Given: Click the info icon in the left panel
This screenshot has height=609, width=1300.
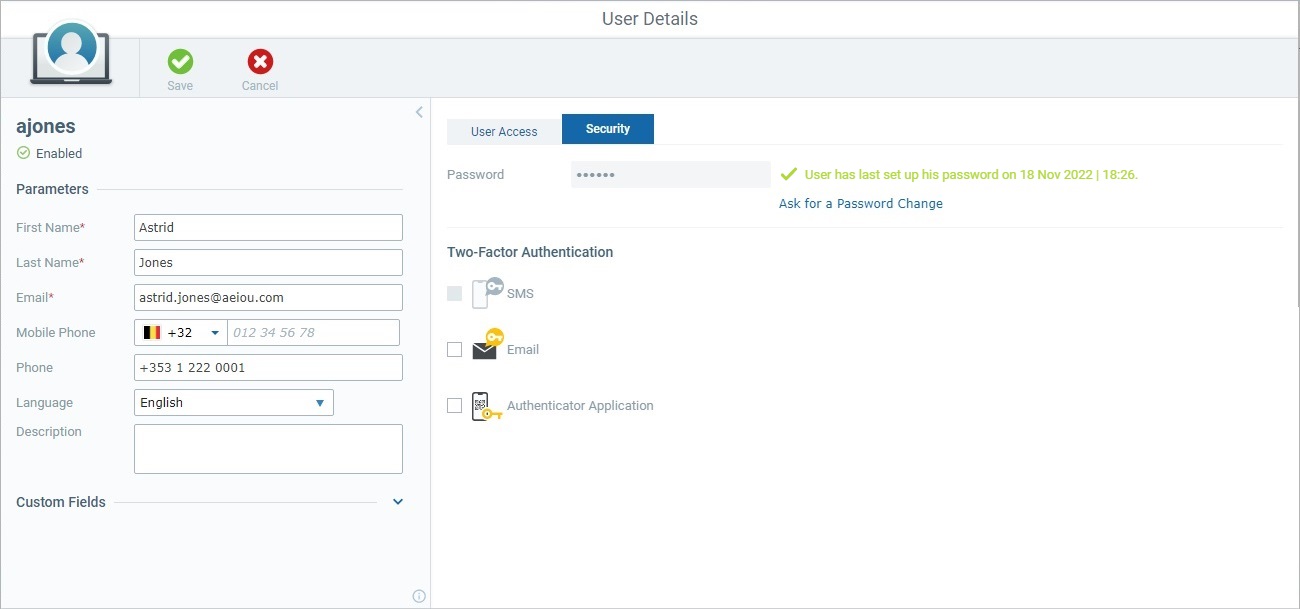Looking at the screenshot, I should (419, 596).
